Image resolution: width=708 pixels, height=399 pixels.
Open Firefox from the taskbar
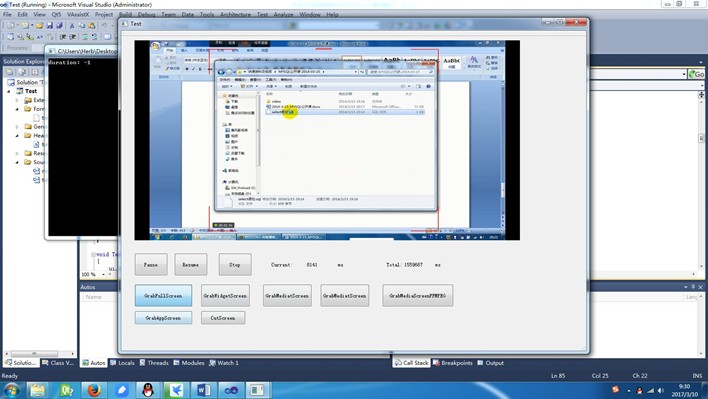pos(94,390)
